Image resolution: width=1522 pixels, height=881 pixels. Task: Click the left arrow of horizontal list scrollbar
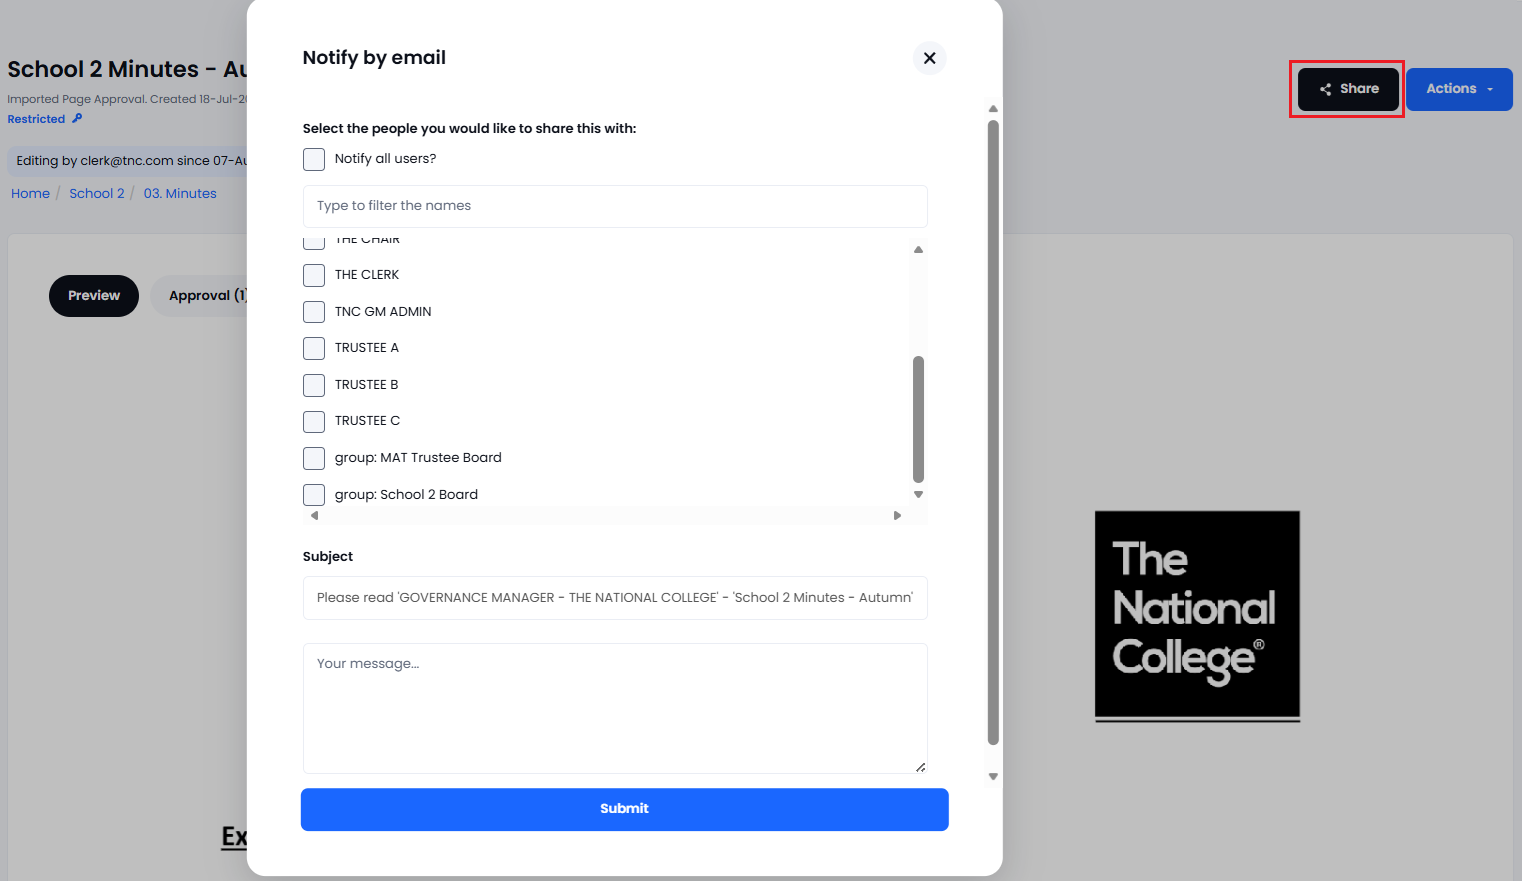314,516
